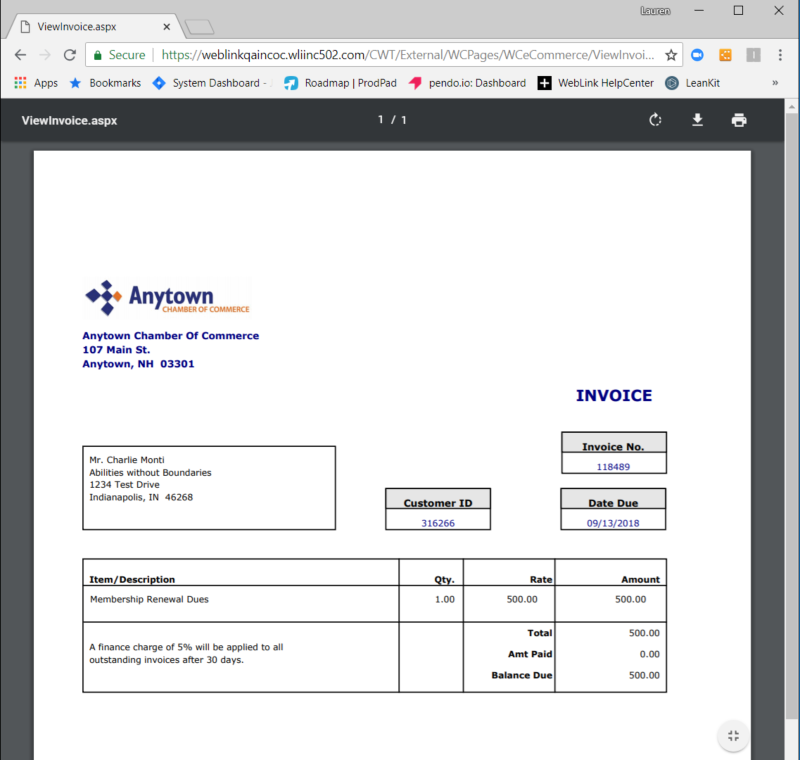The width and height of the screenshot is (800, 760).
Task: Bookmark this page with the star icon
Action: (x=671, y=55)
